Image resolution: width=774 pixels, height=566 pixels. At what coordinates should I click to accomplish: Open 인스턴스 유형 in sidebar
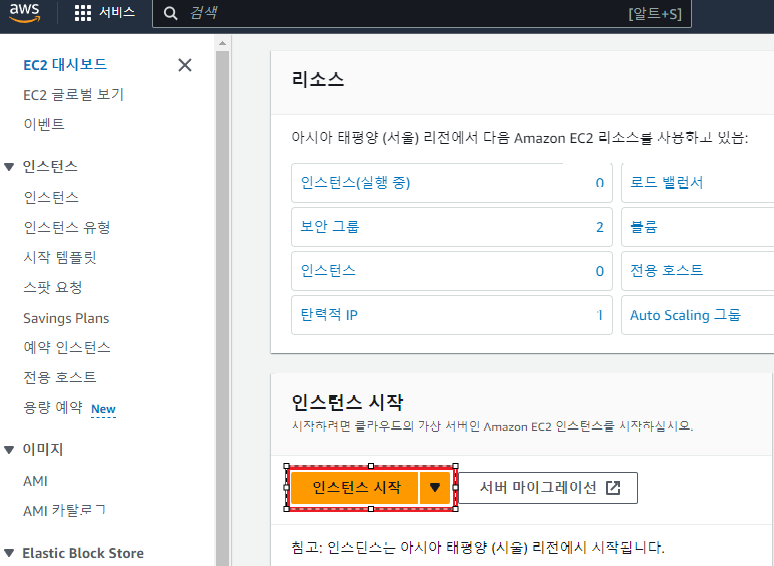[67, 227]
